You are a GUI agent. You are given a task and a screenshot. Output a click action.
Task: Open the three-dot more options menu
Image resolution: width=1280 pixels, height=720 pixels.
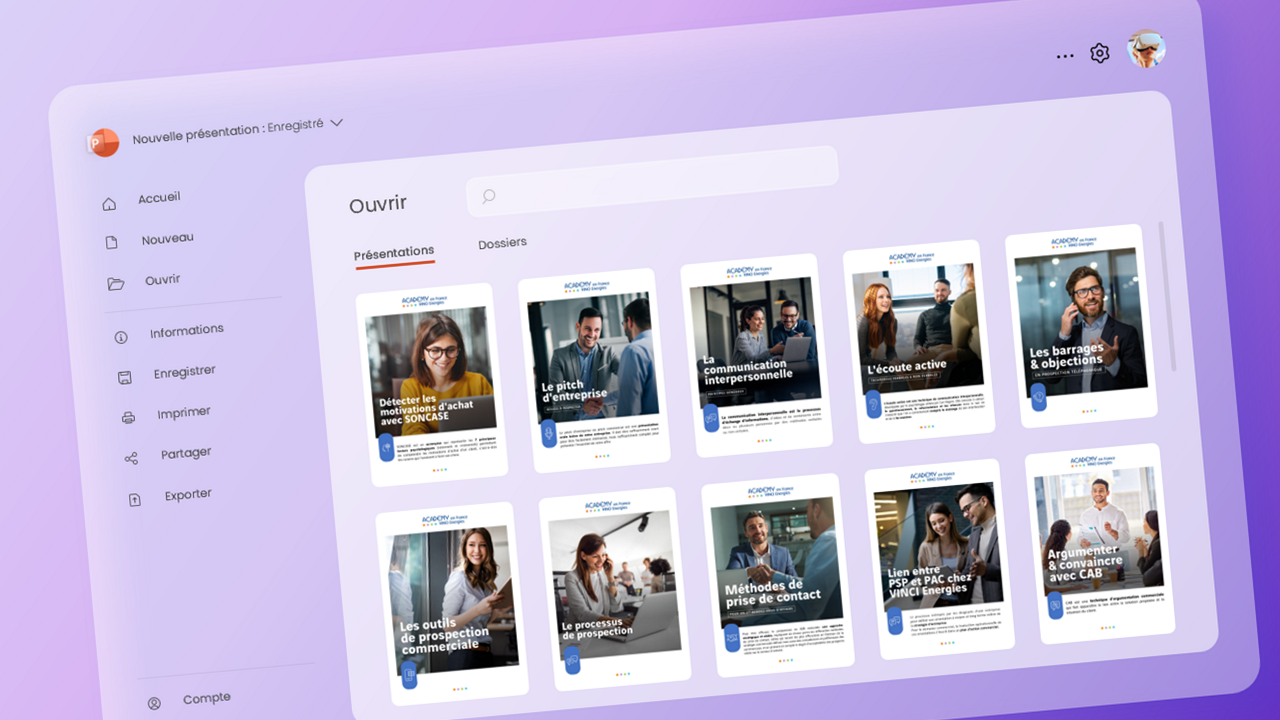pyautogui.click(x=1065, y=56)
